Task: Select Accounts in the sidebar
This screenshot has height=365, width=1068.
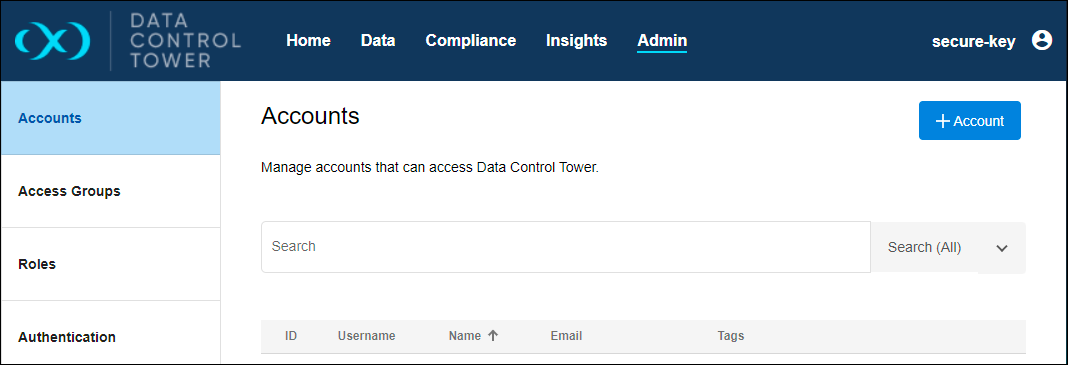Action: pos(110,118)
